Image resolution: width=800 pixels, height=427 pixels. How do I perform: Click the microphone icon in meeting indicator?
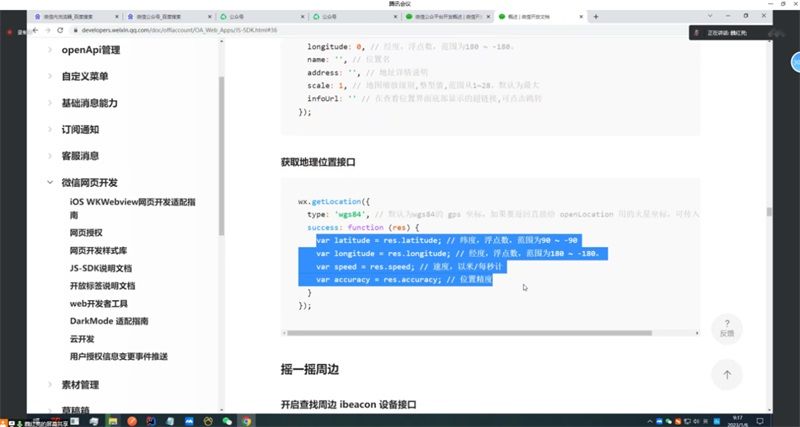point(697,33)
